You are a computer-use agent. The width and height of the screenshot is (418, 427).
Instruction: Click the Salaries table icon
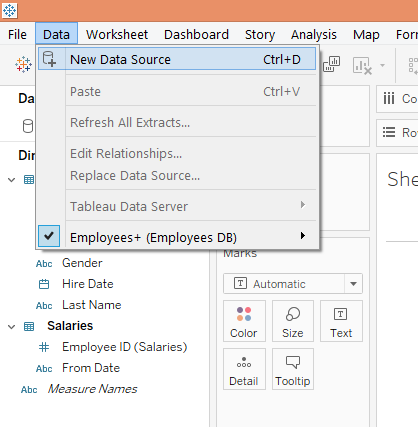pyautogui.click(x=29, y=326)
